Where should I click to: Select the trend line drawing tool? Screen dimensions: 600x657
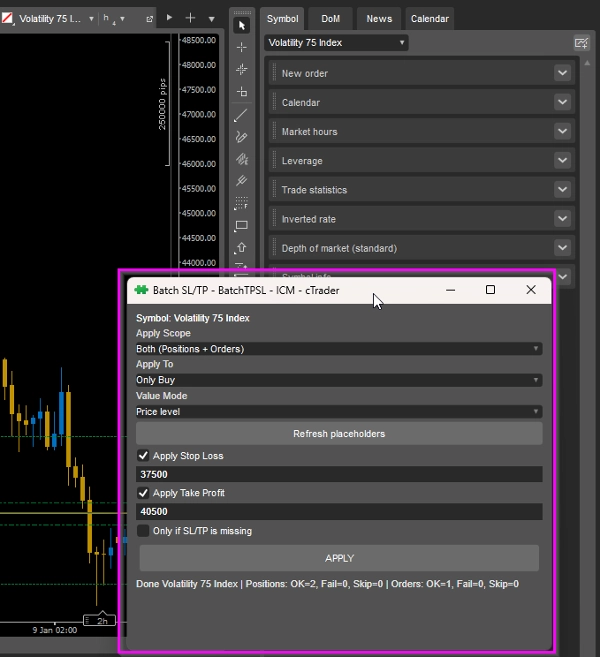[241, 114]
